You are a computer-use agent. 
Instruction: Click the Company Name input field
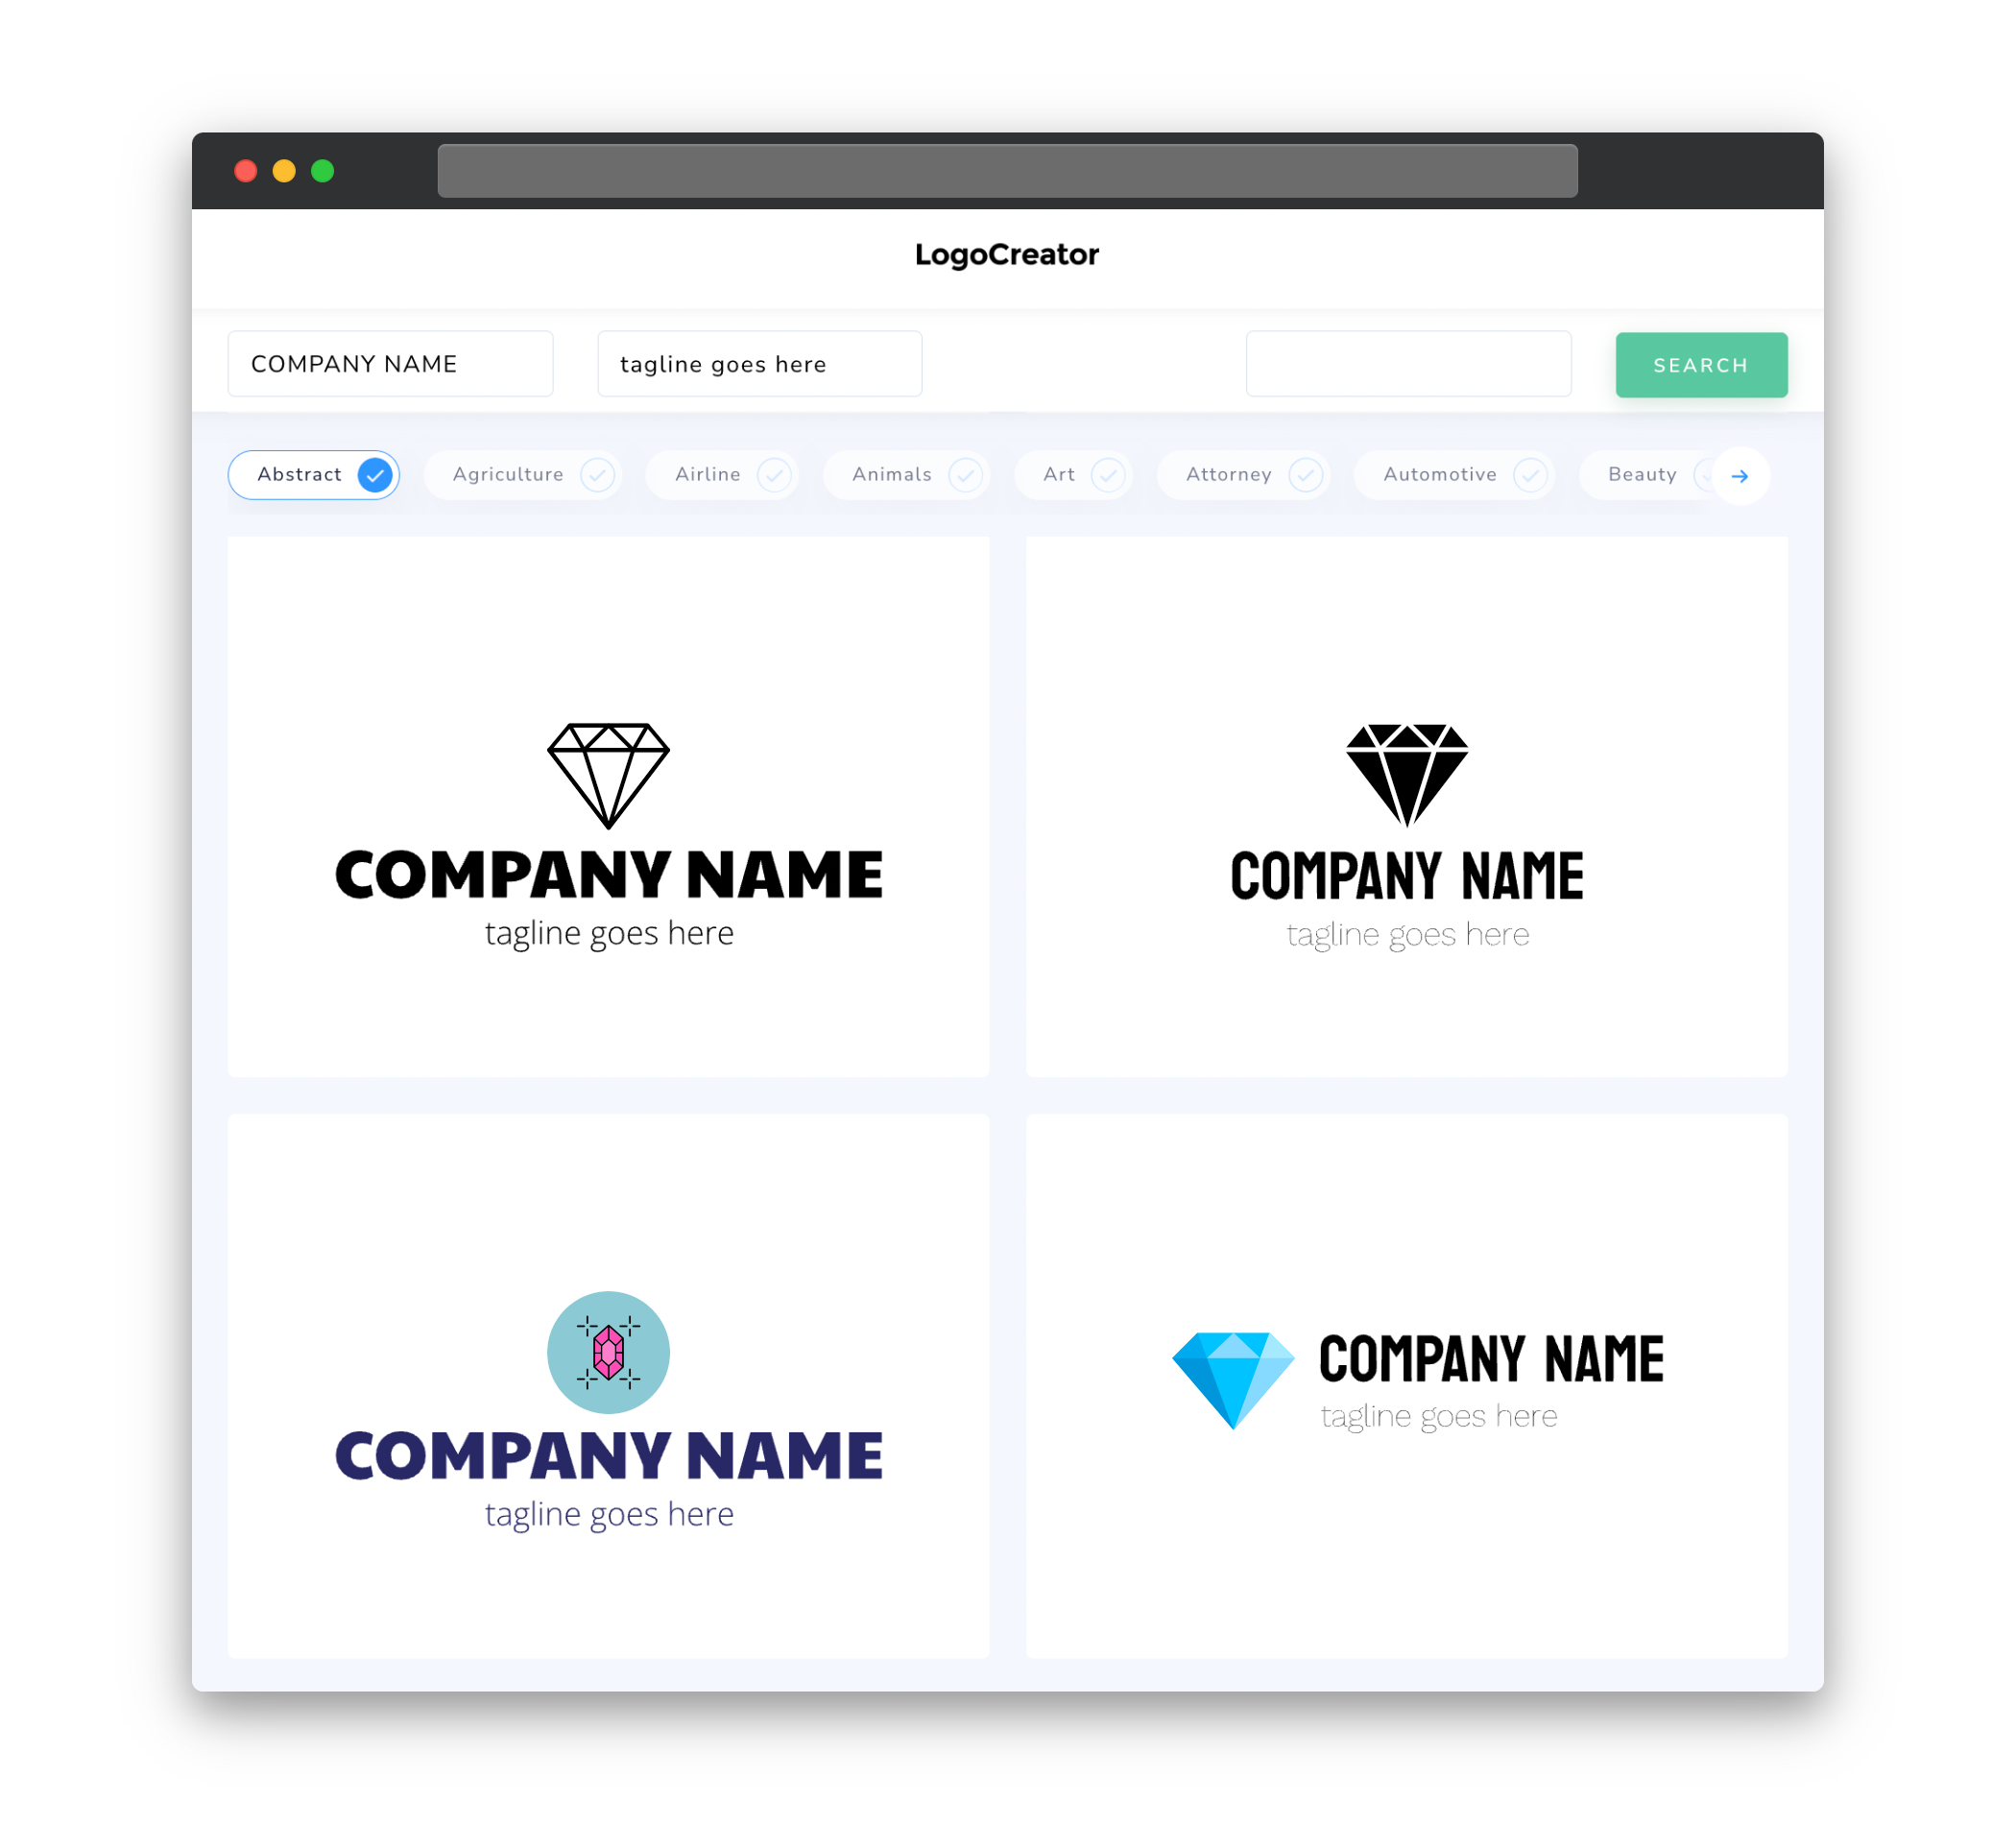tap(396, 364)
